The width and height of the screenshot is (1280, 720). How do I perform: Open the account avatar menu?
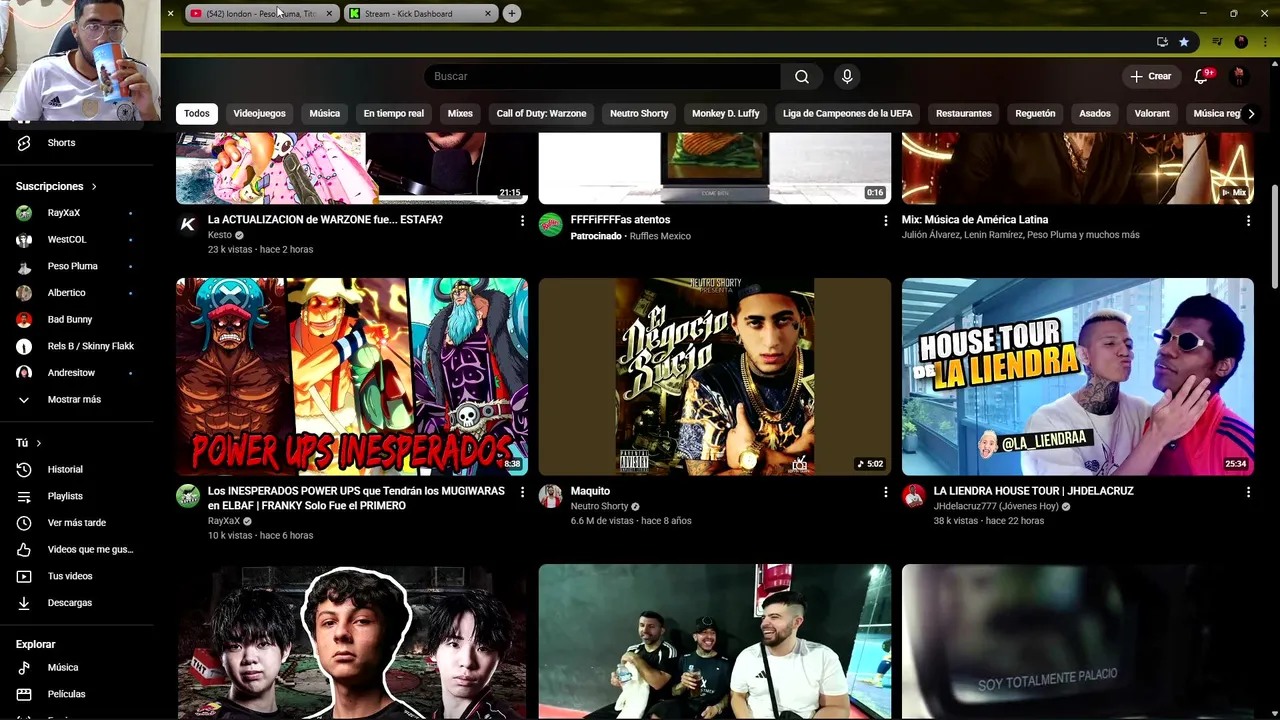click(1239, 76)
